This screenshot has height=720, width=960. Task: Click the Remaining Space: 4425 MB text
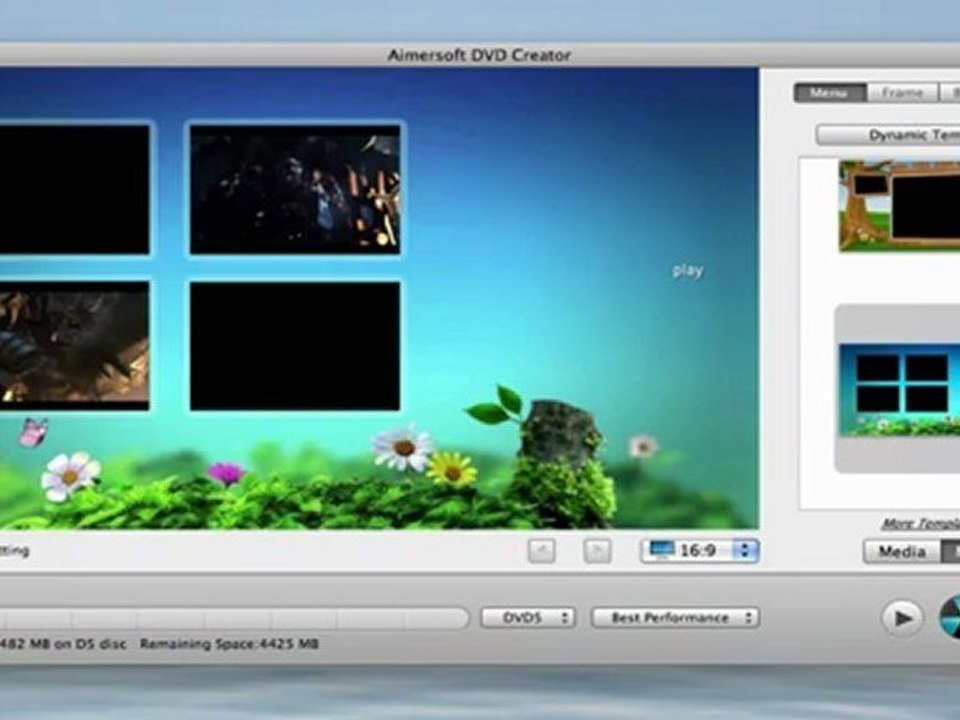[x=229, y=644]
